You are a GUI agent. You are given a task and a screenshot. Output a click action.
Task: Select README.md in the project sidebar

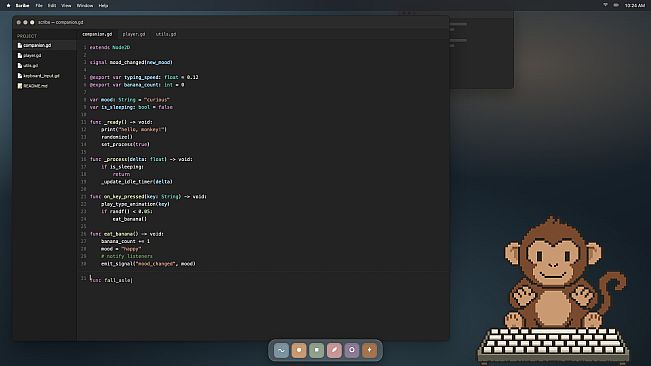coord(45,86)
